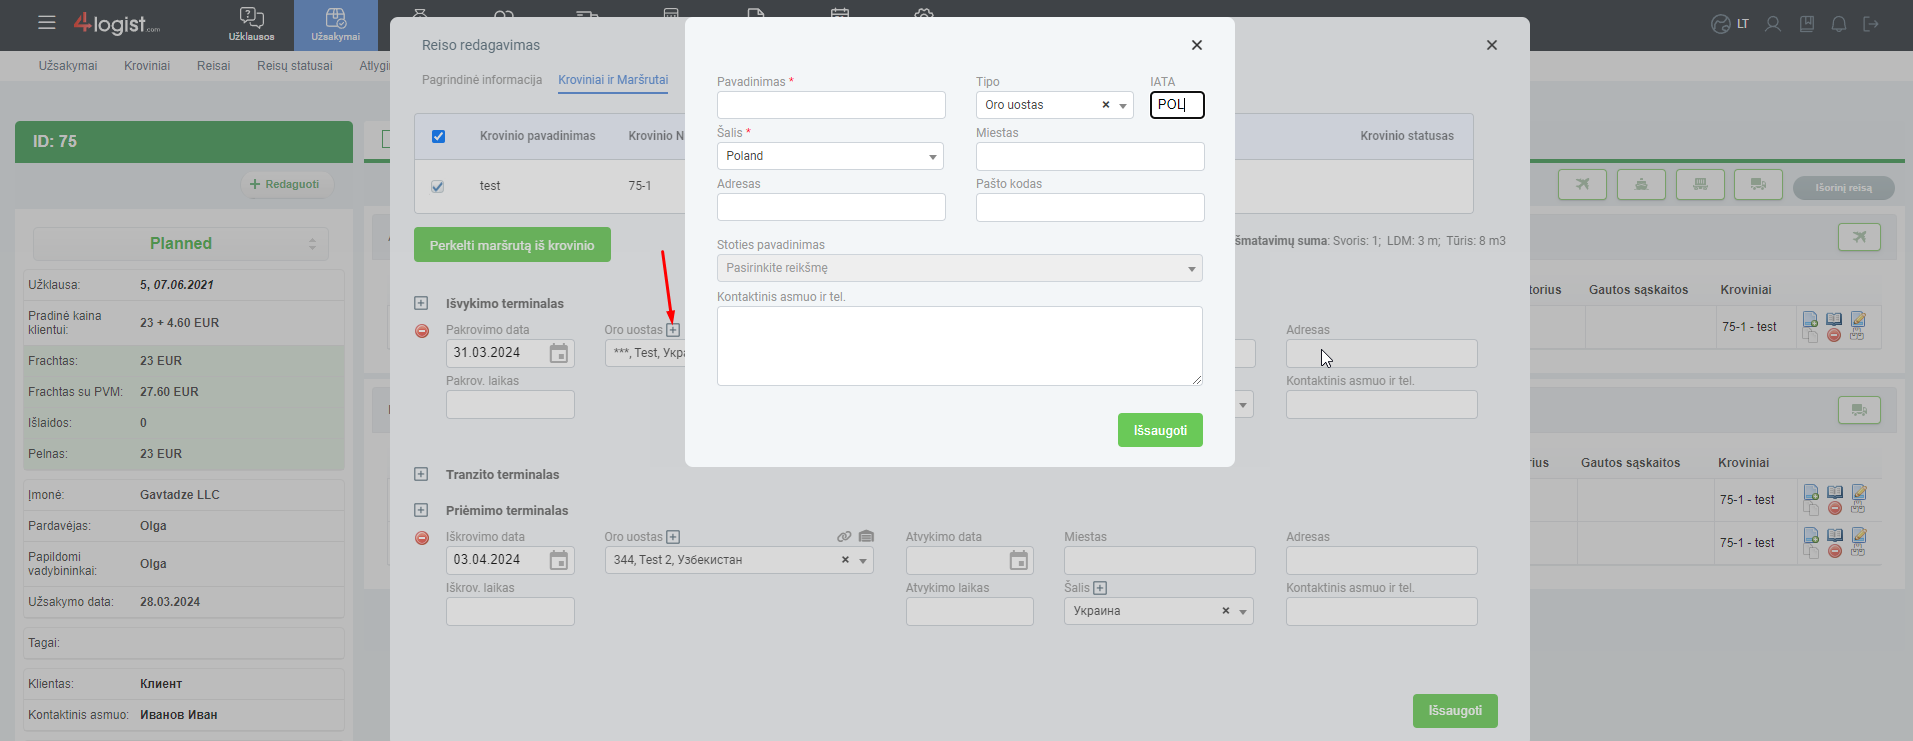
Task: Click the train trip button
Action: [1700, 184]
